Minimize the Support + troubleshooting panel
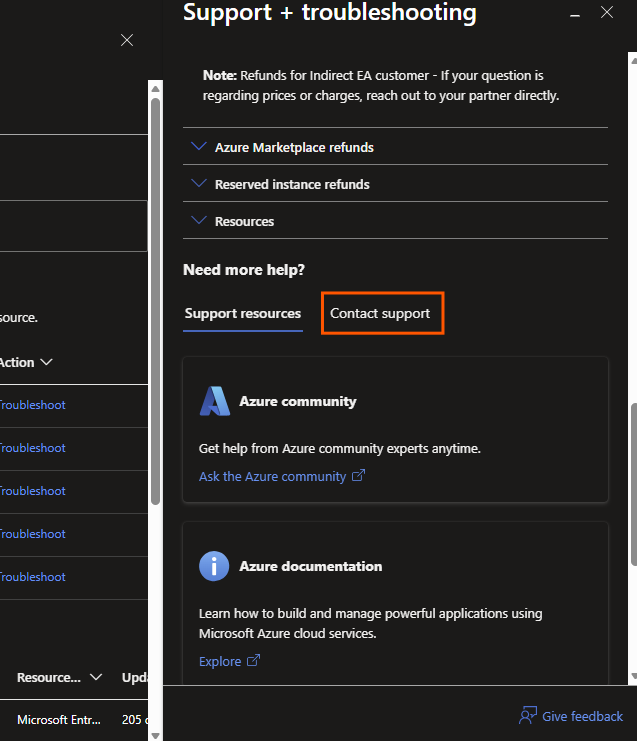The width and height of the screenshot is (637, 741). click(x=575, y=15)
